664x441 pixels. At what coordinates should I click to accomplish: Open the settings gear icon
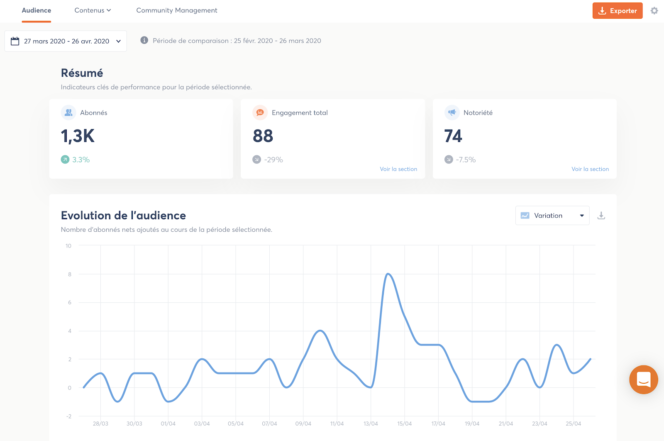click(x=654, y=10)
